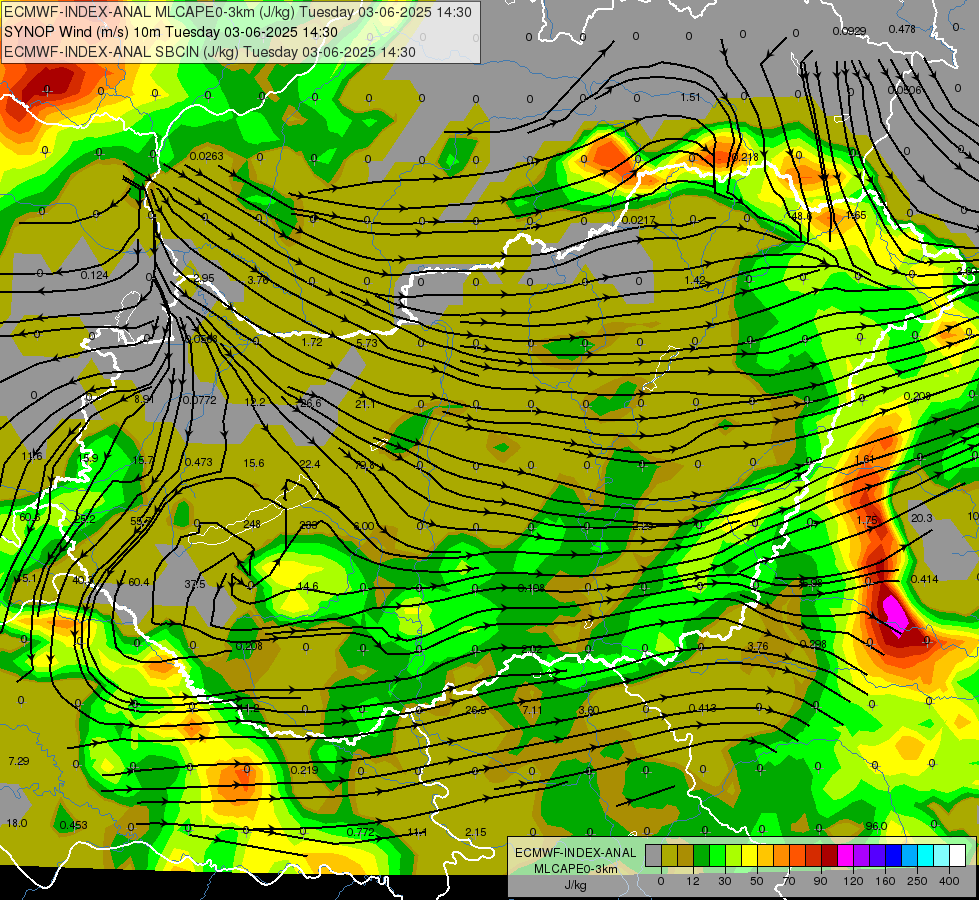Screen dimensions: 979x900
Task: Click the map value 2.15
Action: coord(476,832)
